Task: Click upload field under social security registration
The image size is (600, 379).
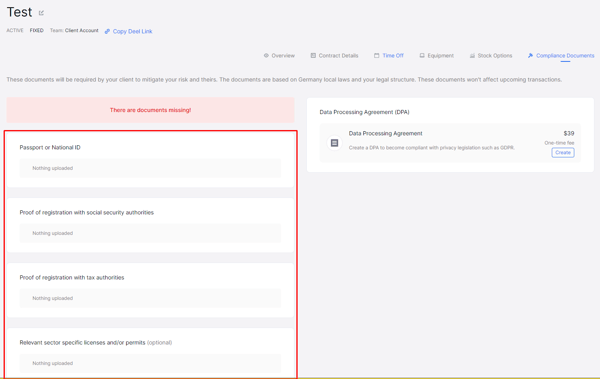Action: tap(150, 233)
